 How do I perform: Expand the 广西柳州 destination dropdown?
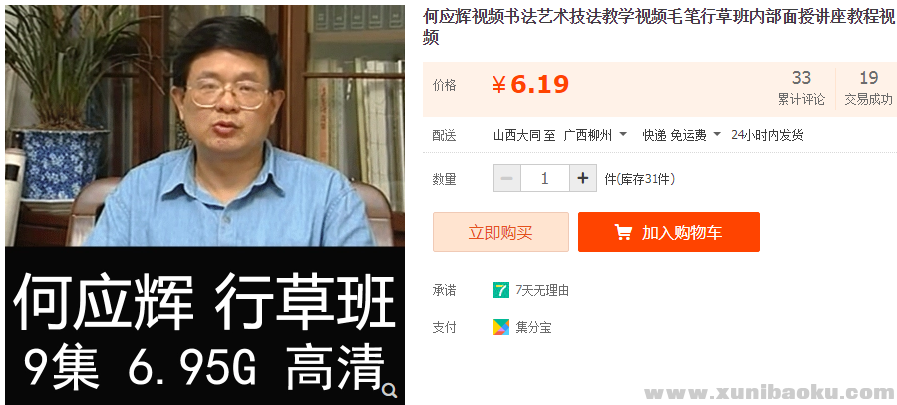coord(595,135)
